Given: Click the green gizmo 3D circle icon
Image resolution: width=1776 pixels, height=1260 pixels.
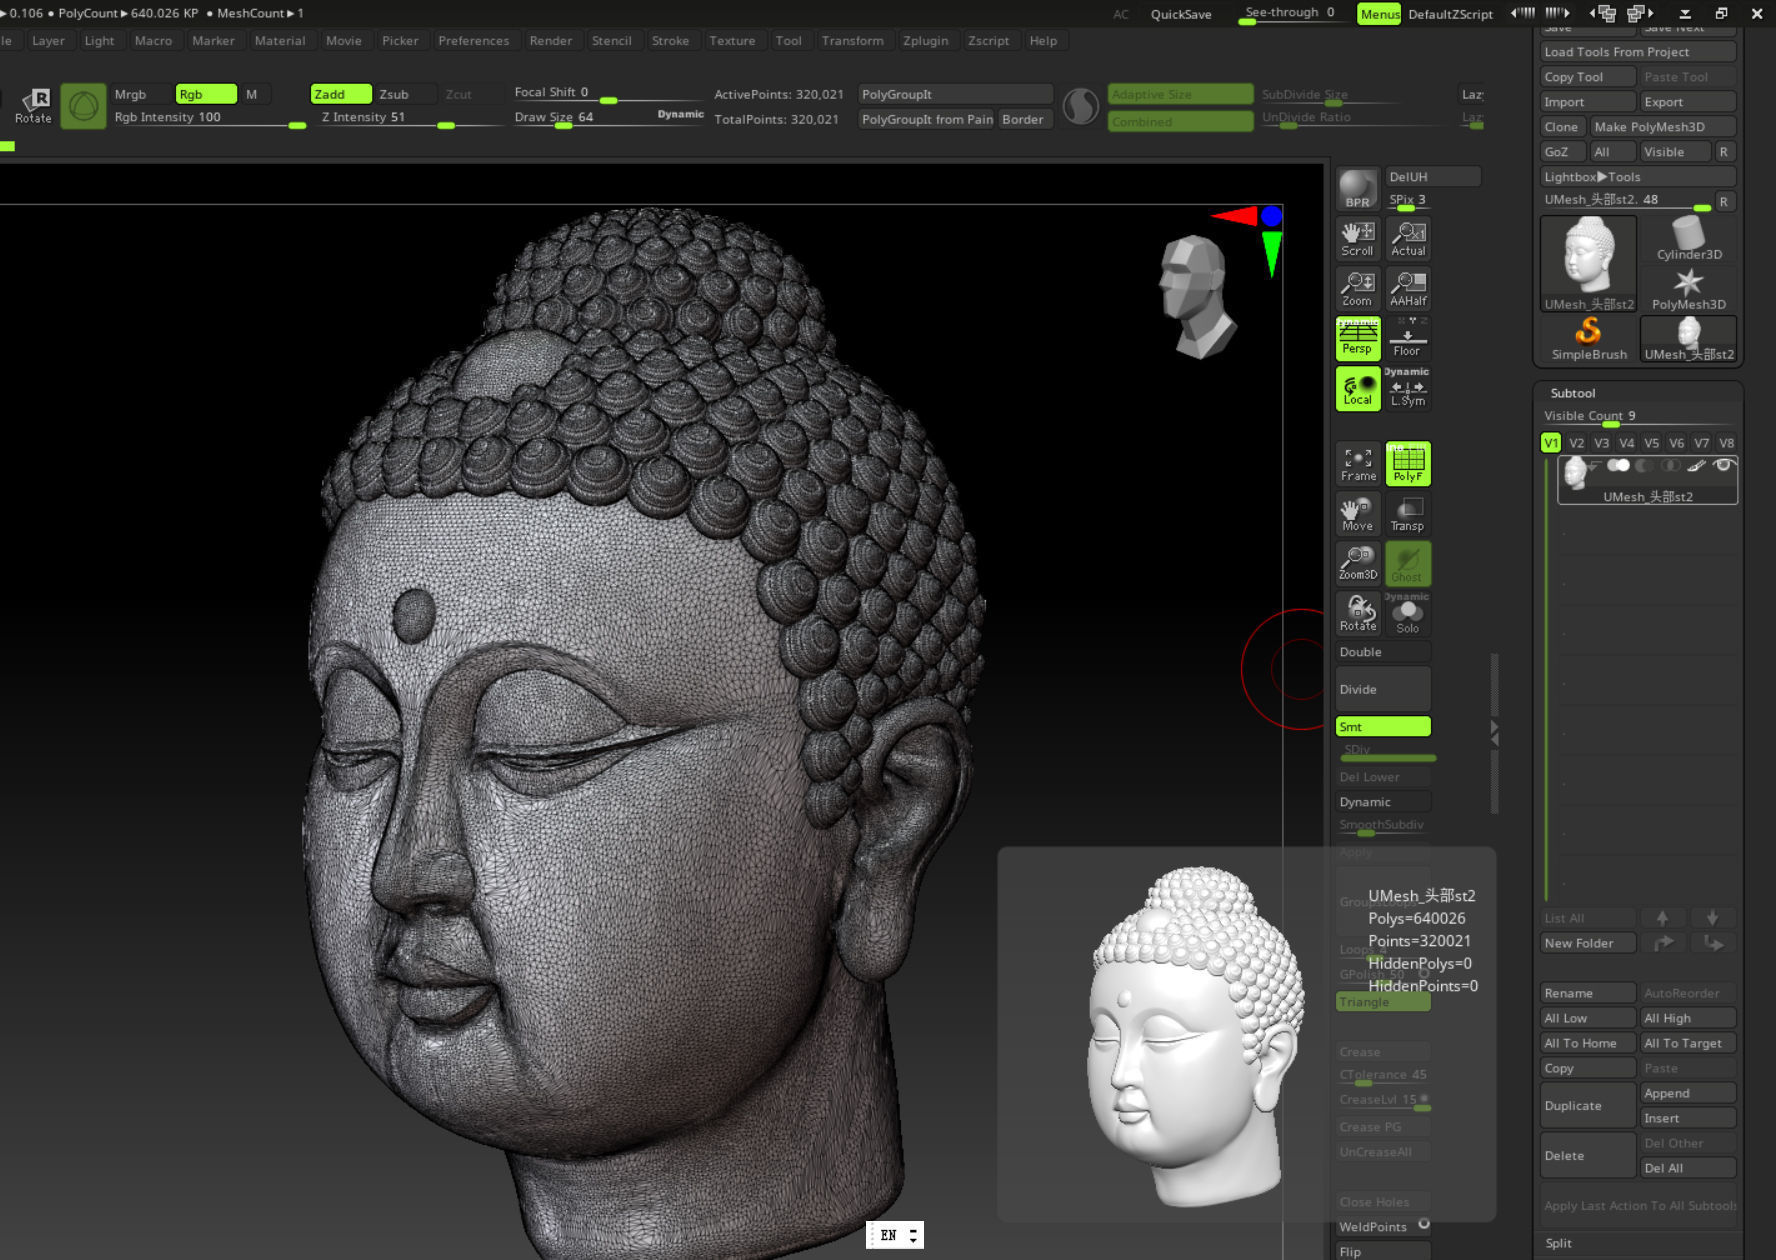Looking at the screenshot, I should click(x=84, y=106).
